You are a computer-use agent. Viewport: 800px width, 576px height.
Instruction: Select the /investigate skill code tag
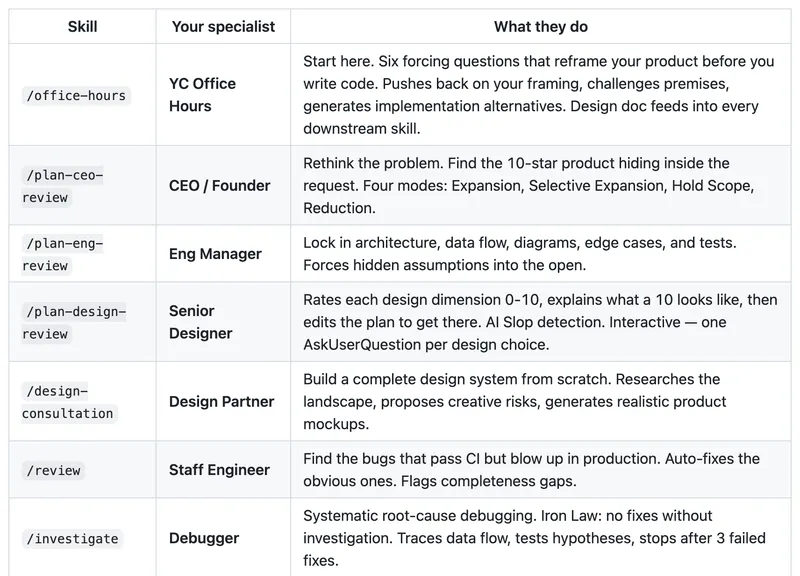72,538
